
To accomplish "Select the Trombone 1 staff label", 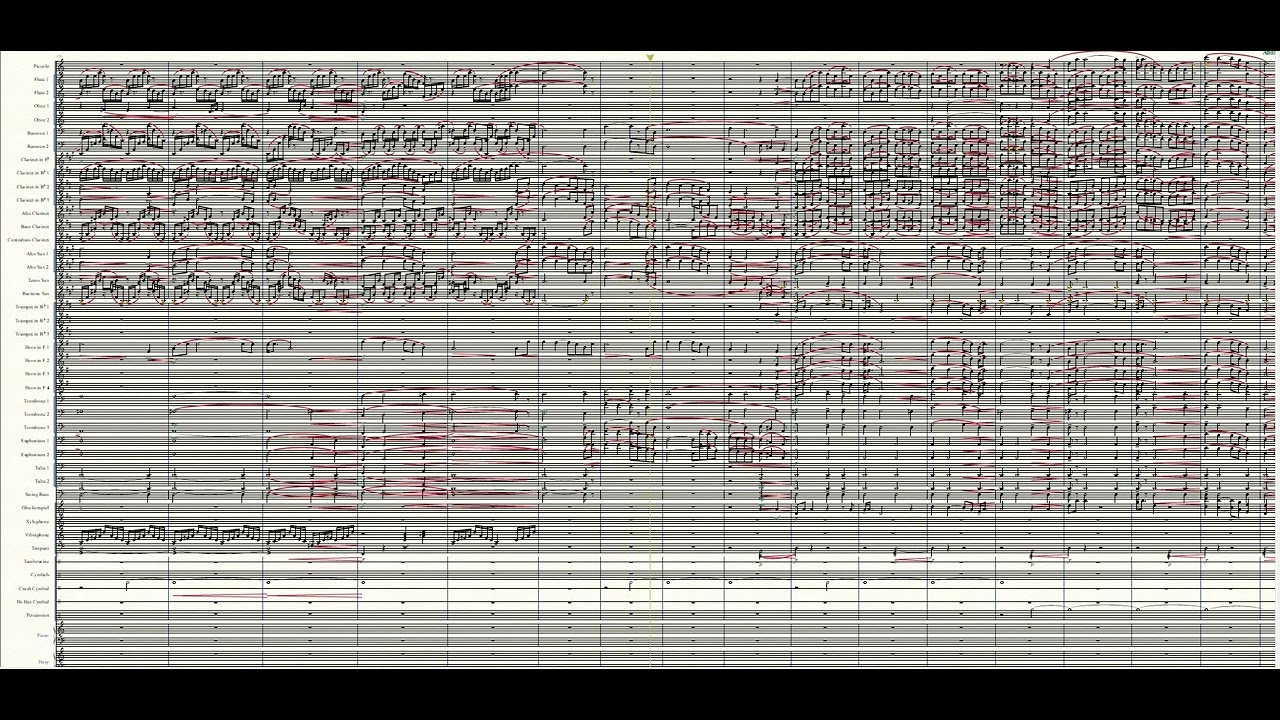I will pyautogui.click(x=37, y=401).
